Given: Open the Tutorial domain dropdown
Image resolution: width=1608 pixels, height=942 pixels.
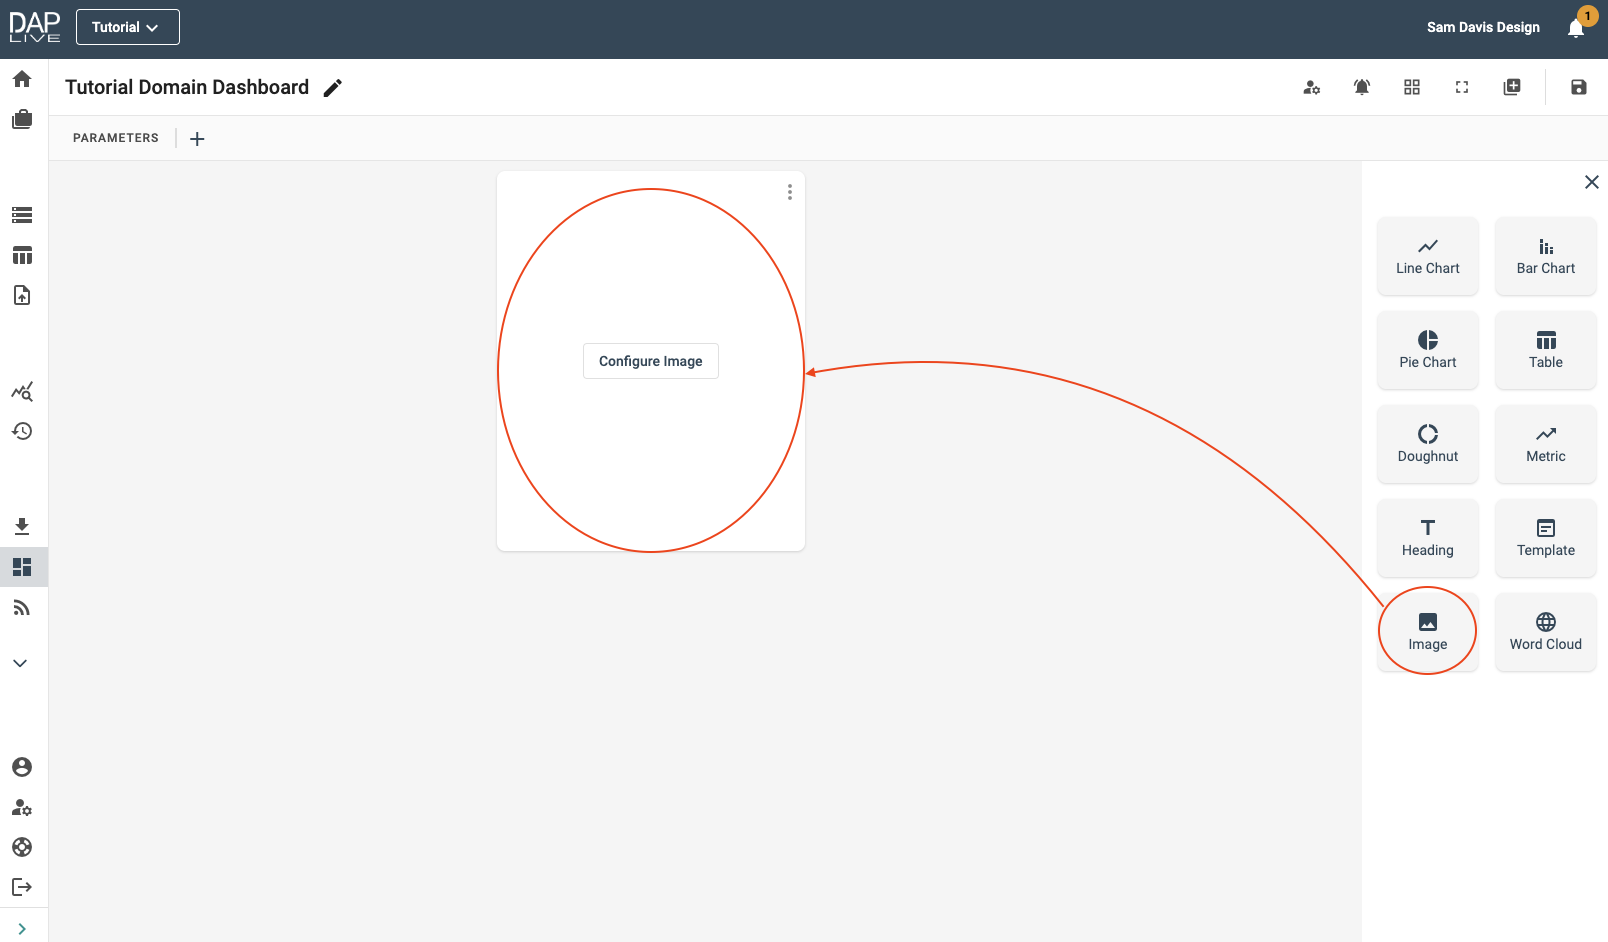Looking at the screenshot, I should click(x=127, y=27).
